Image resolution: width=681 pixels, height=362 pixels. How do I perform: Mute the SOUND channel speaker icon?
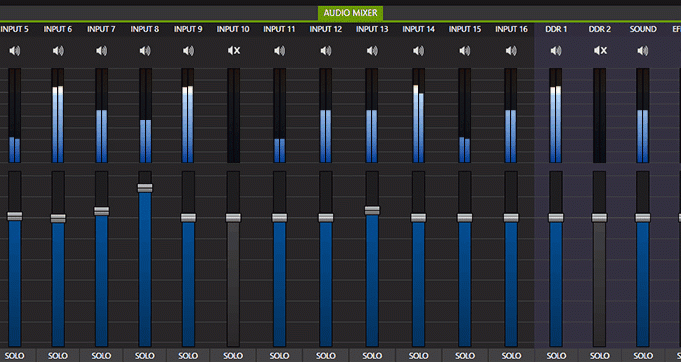pyautogui.click(x=643, y=51)
